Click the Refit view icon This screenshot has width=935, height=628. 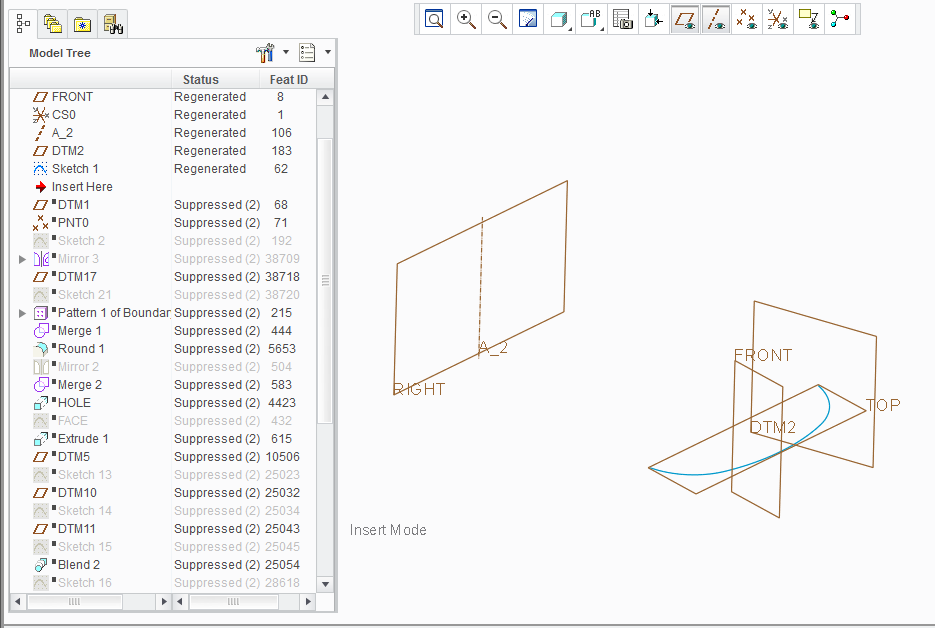pyautogui.click(x=434, y=19)
